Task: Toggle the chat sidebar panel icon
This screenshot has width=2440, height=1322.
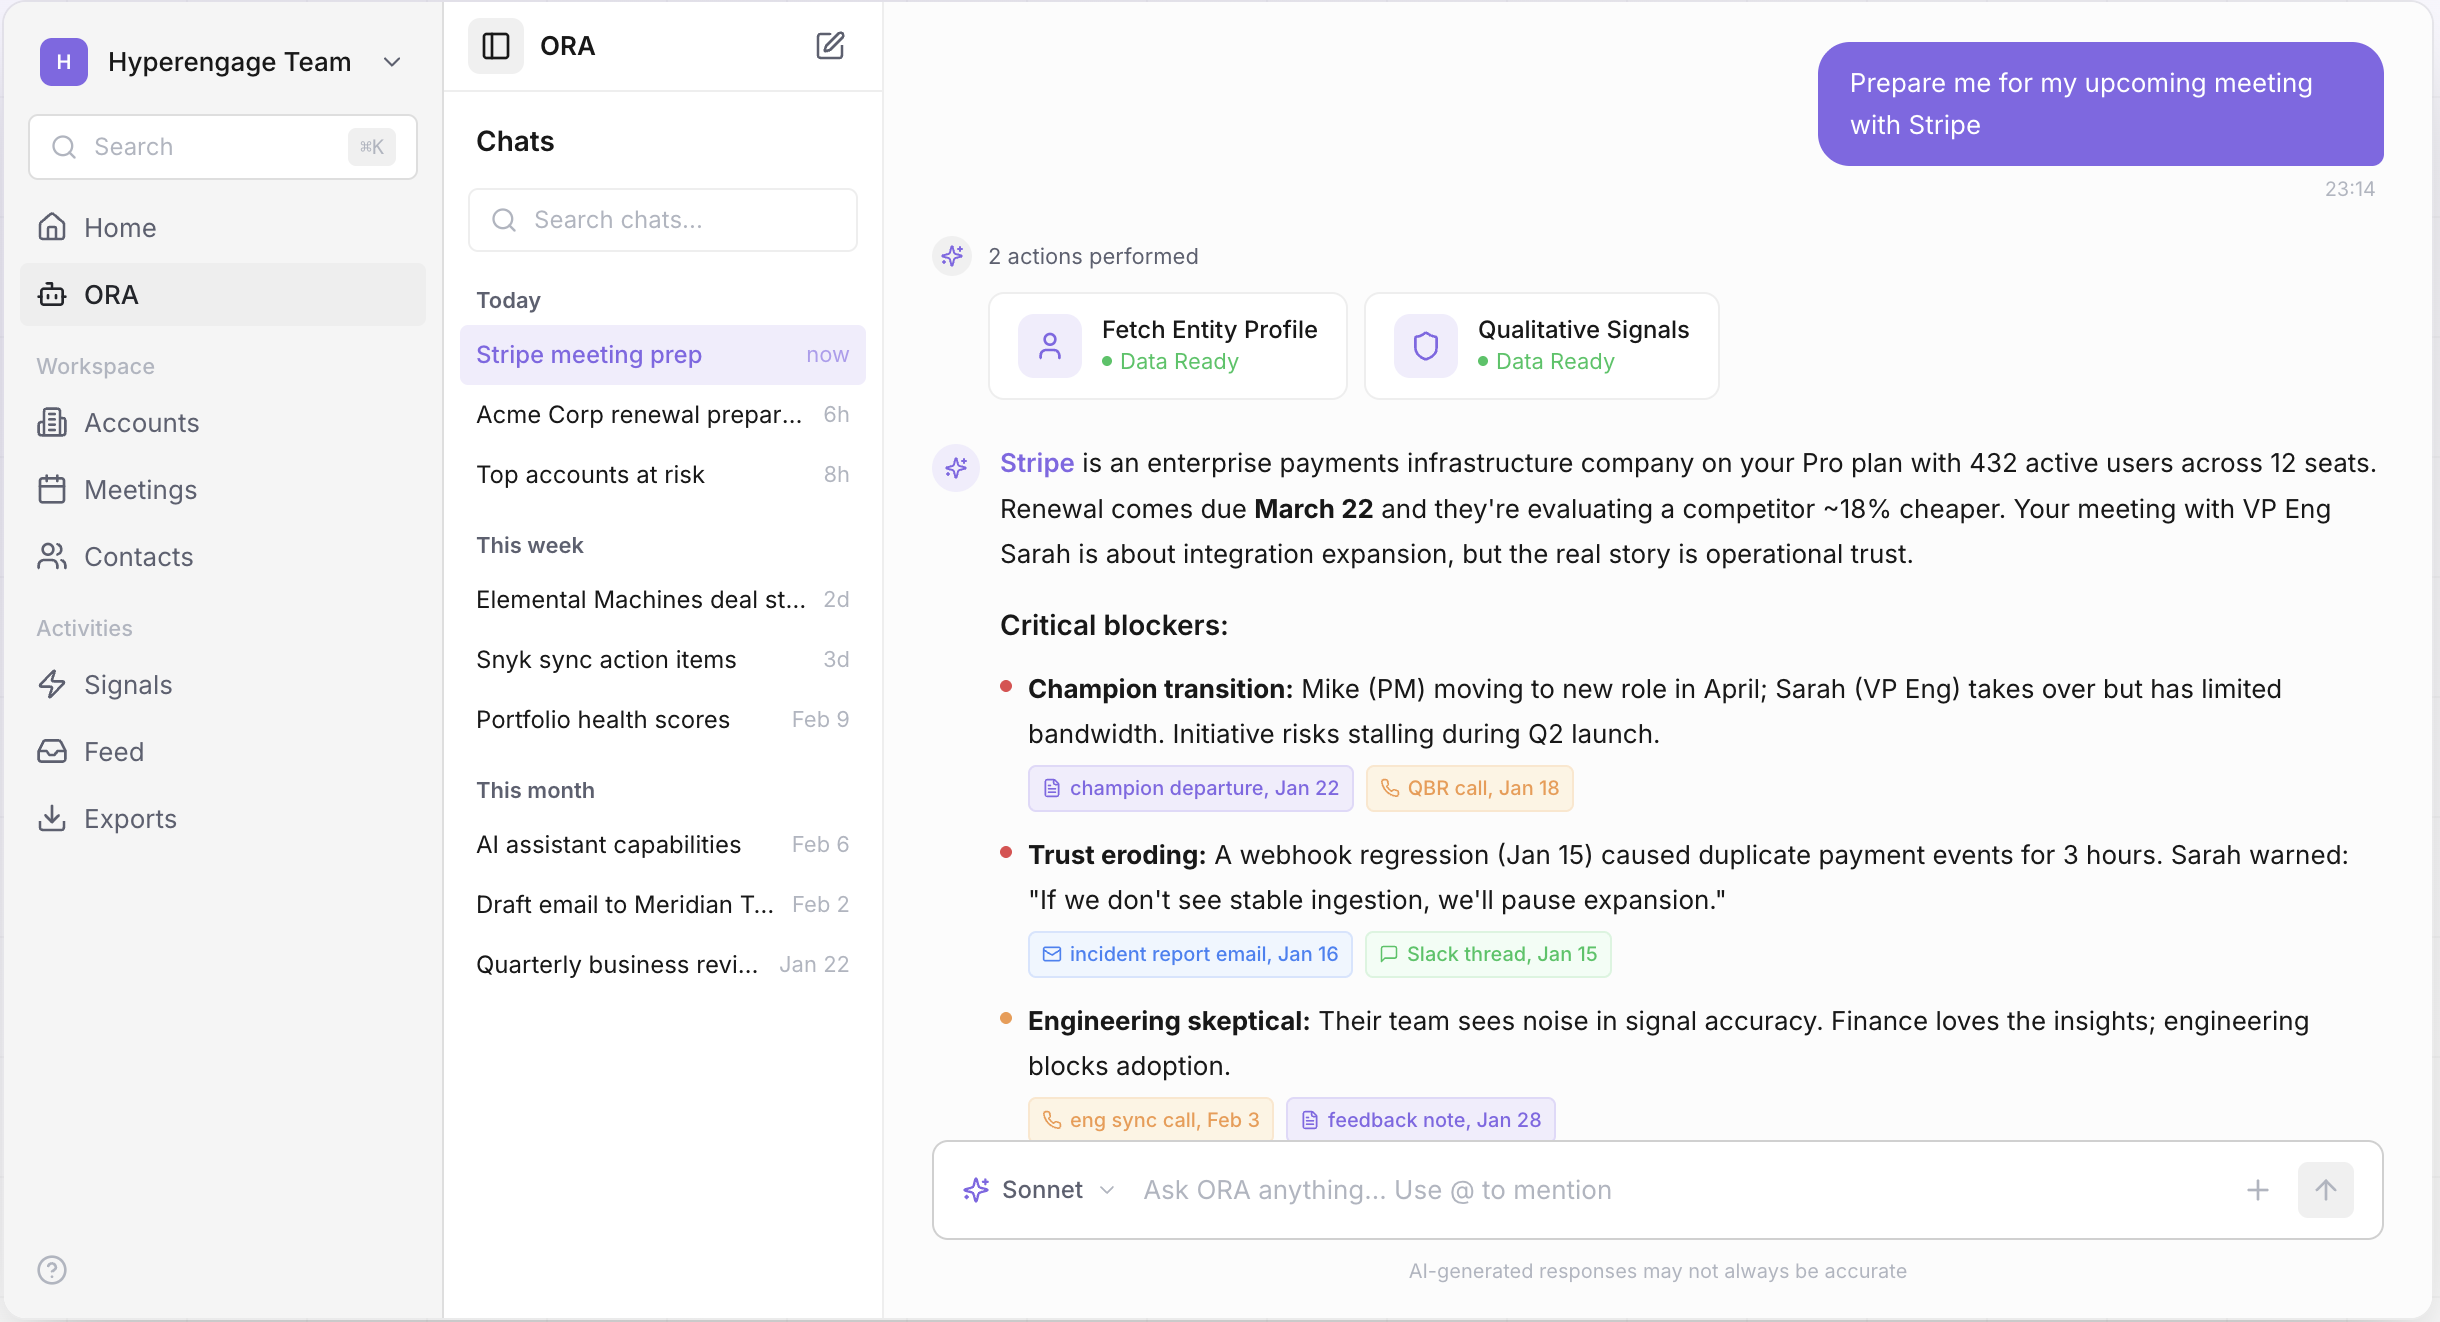Action: [496, 46]
